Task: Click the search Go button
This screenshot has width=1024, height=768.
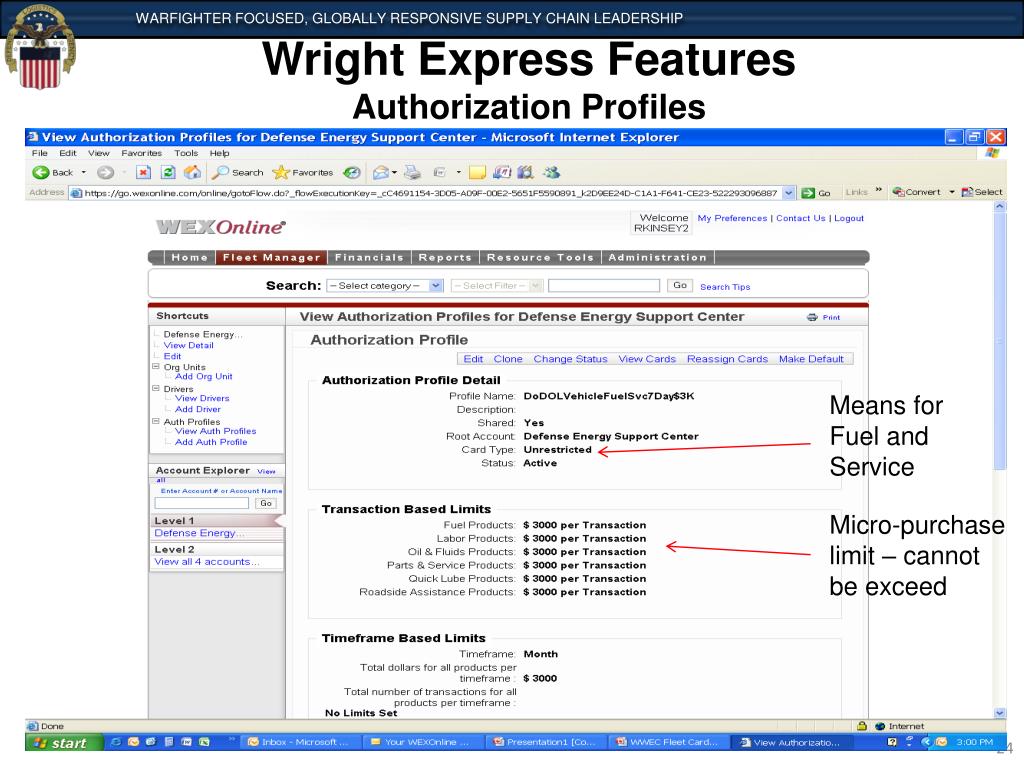Action: point(680,285)
